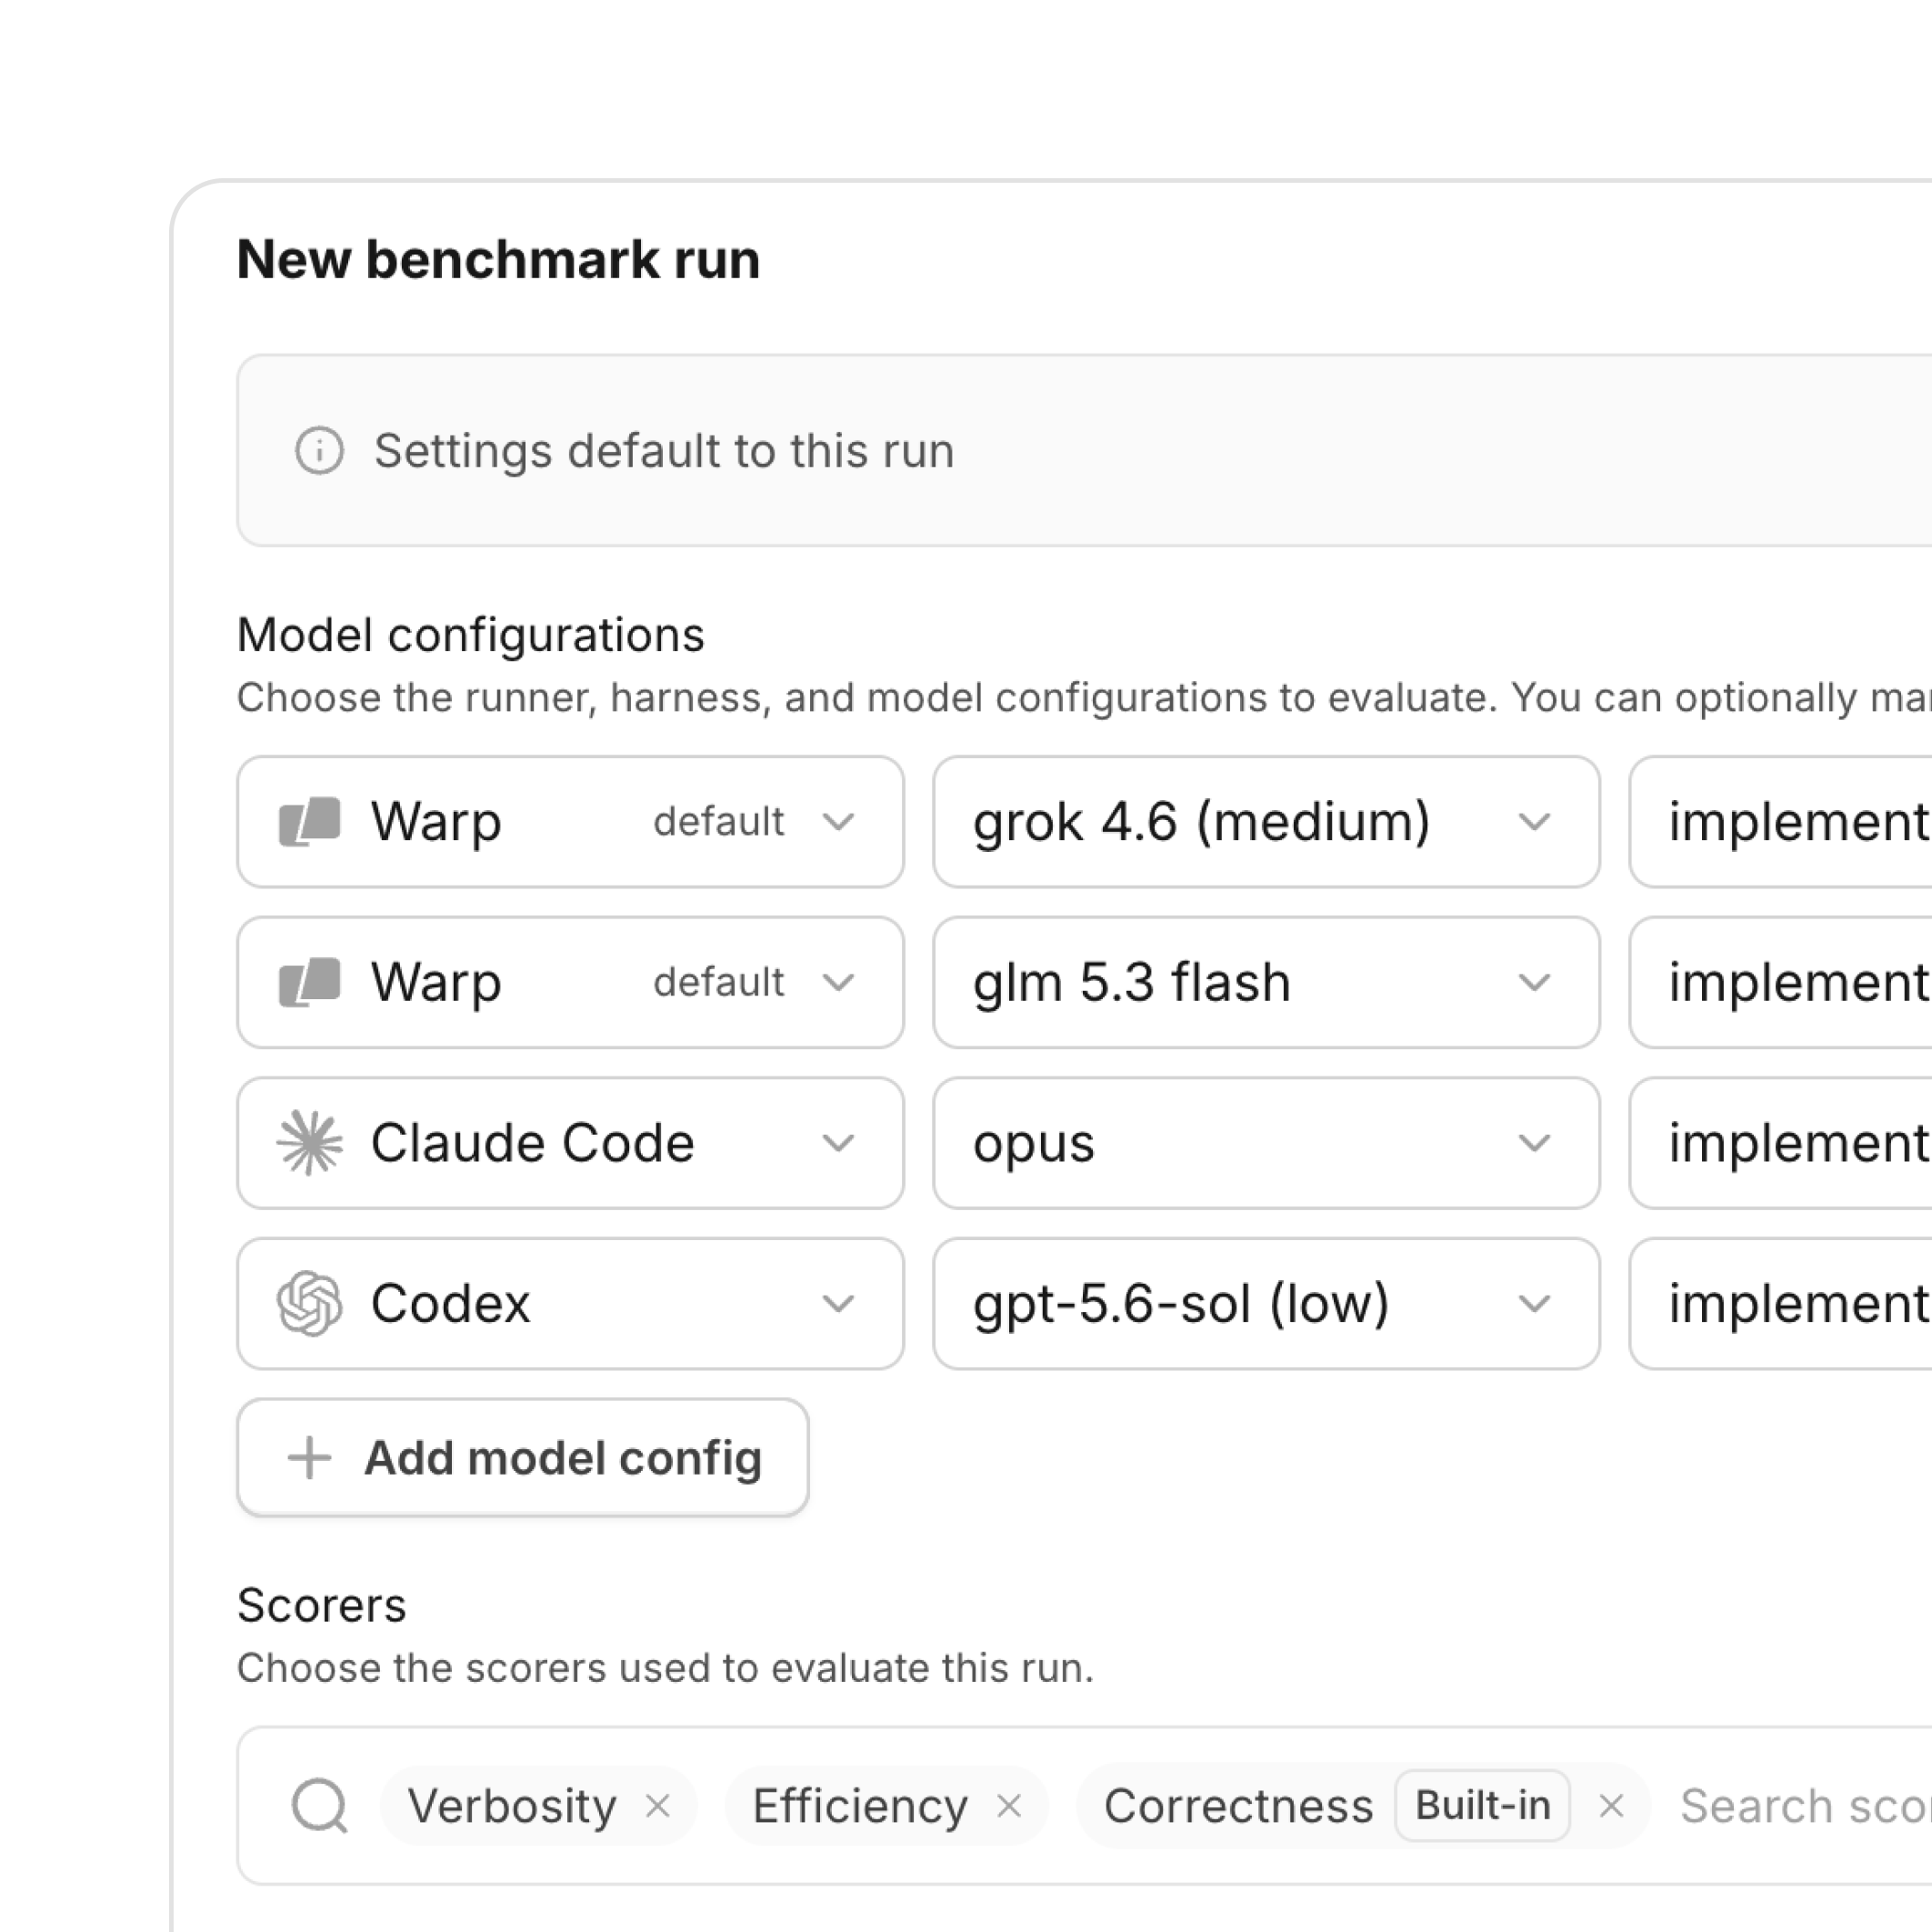Click the Warp icon in the grok row
Viewport: 1932px width, 1932px height.
point(309,821)
